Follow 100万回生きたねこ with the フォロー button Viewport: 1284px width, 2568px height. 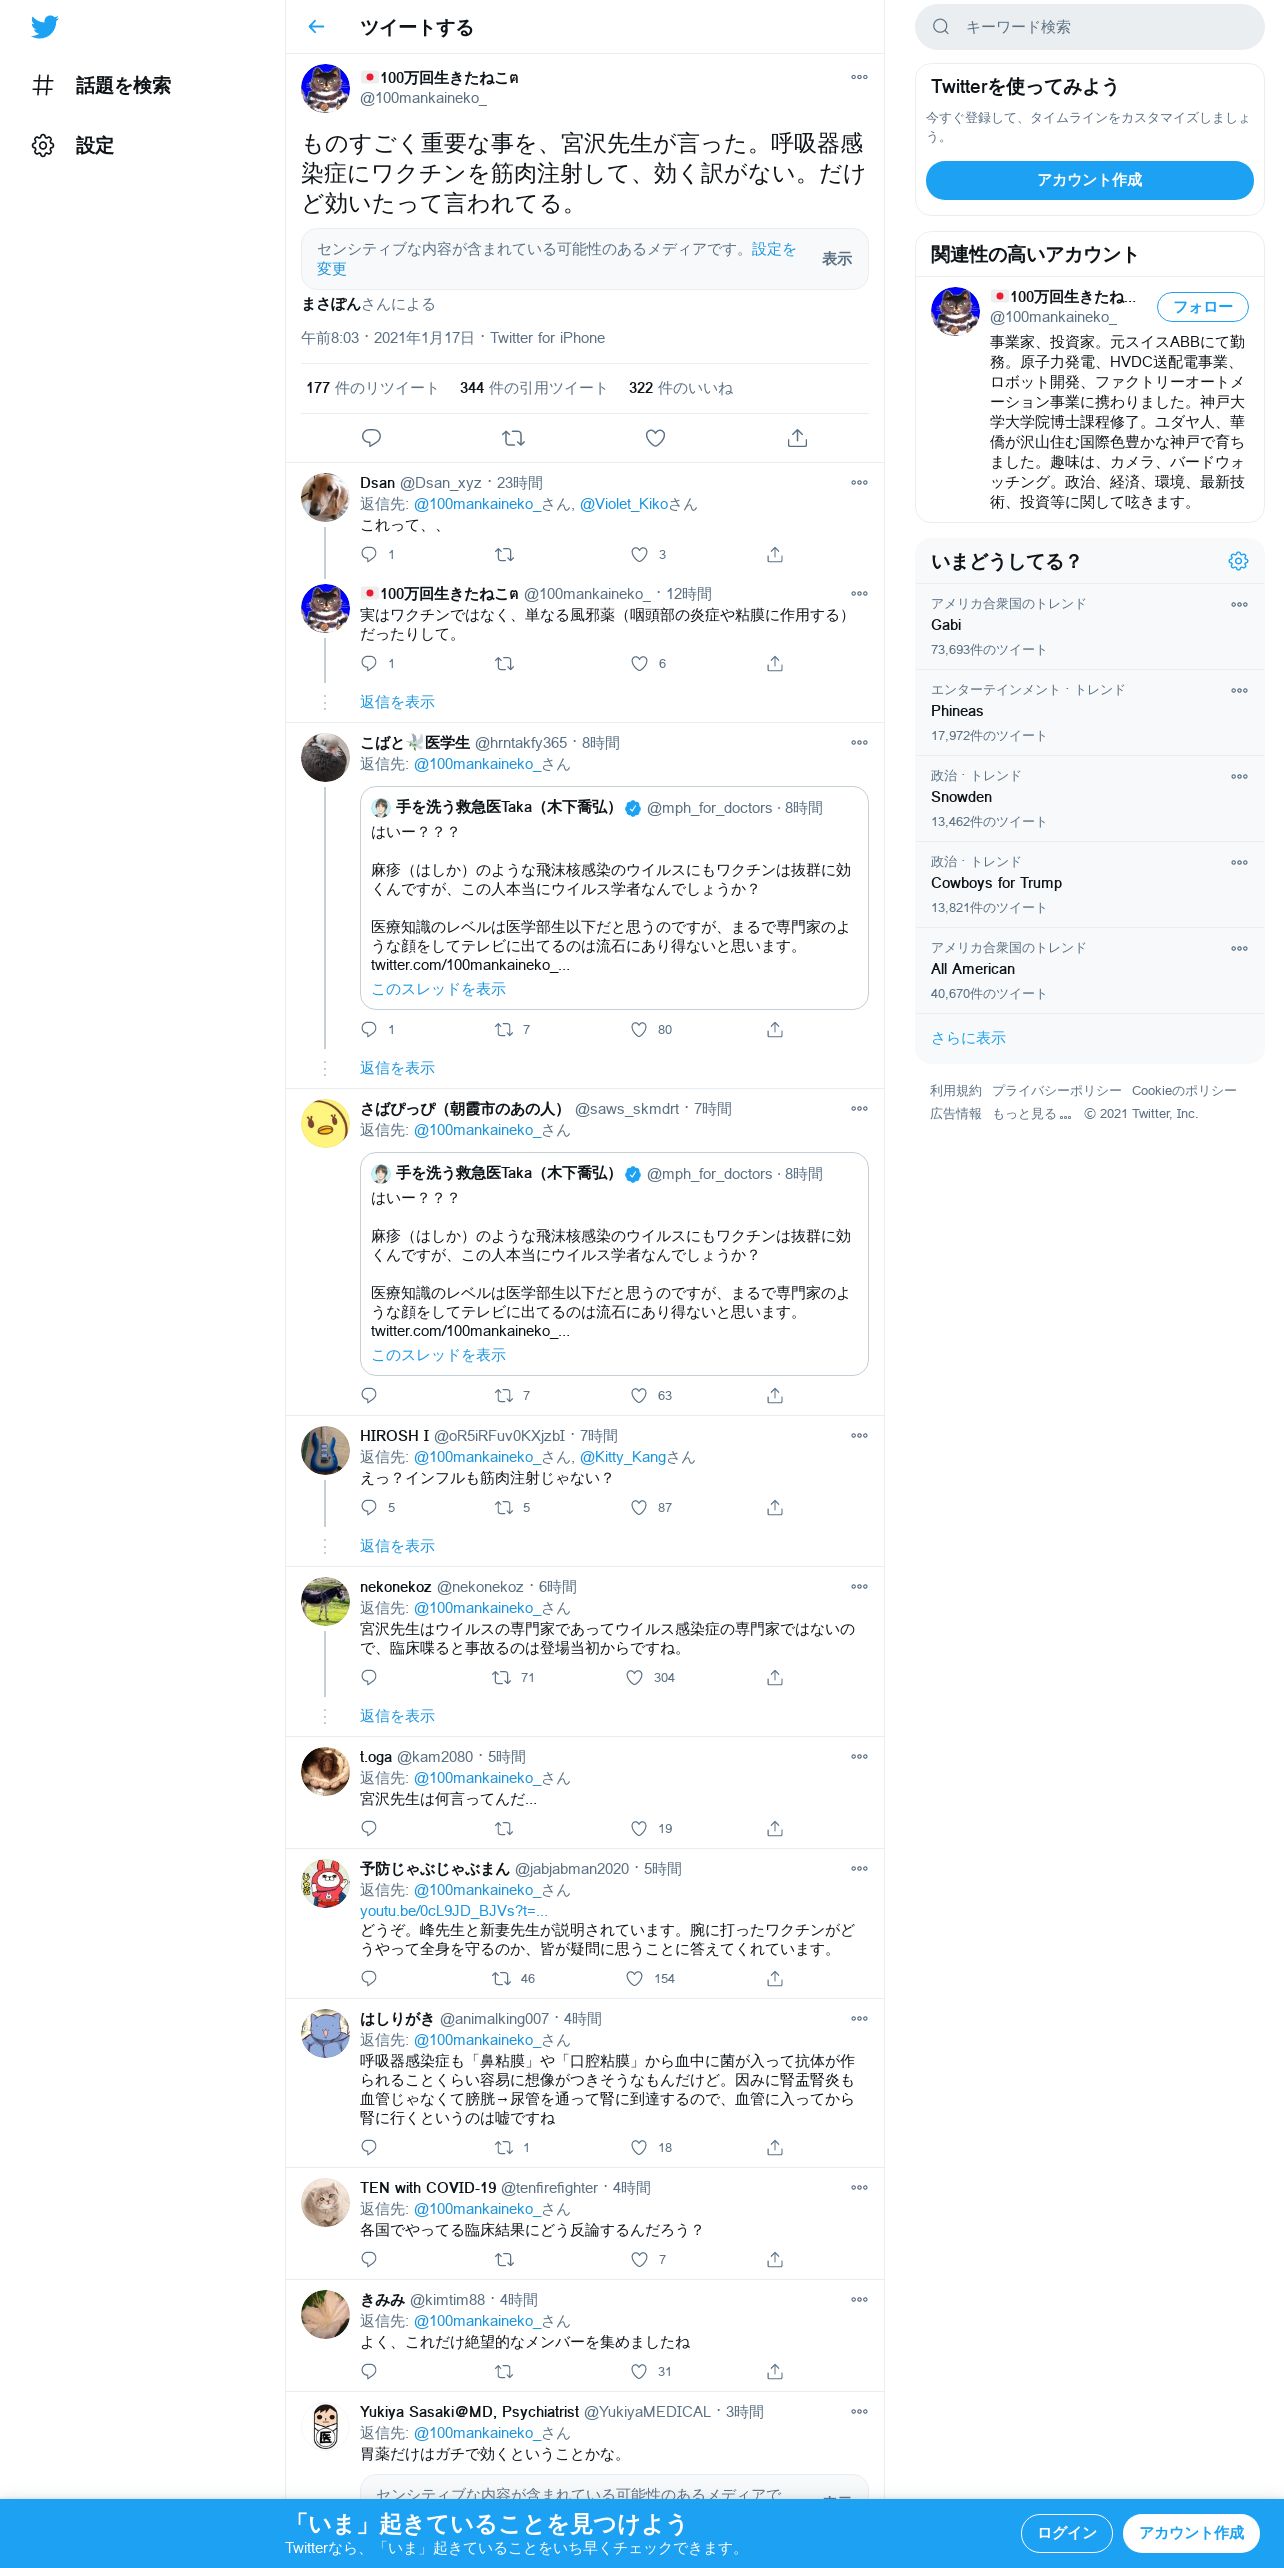(x=1202, y=307)
